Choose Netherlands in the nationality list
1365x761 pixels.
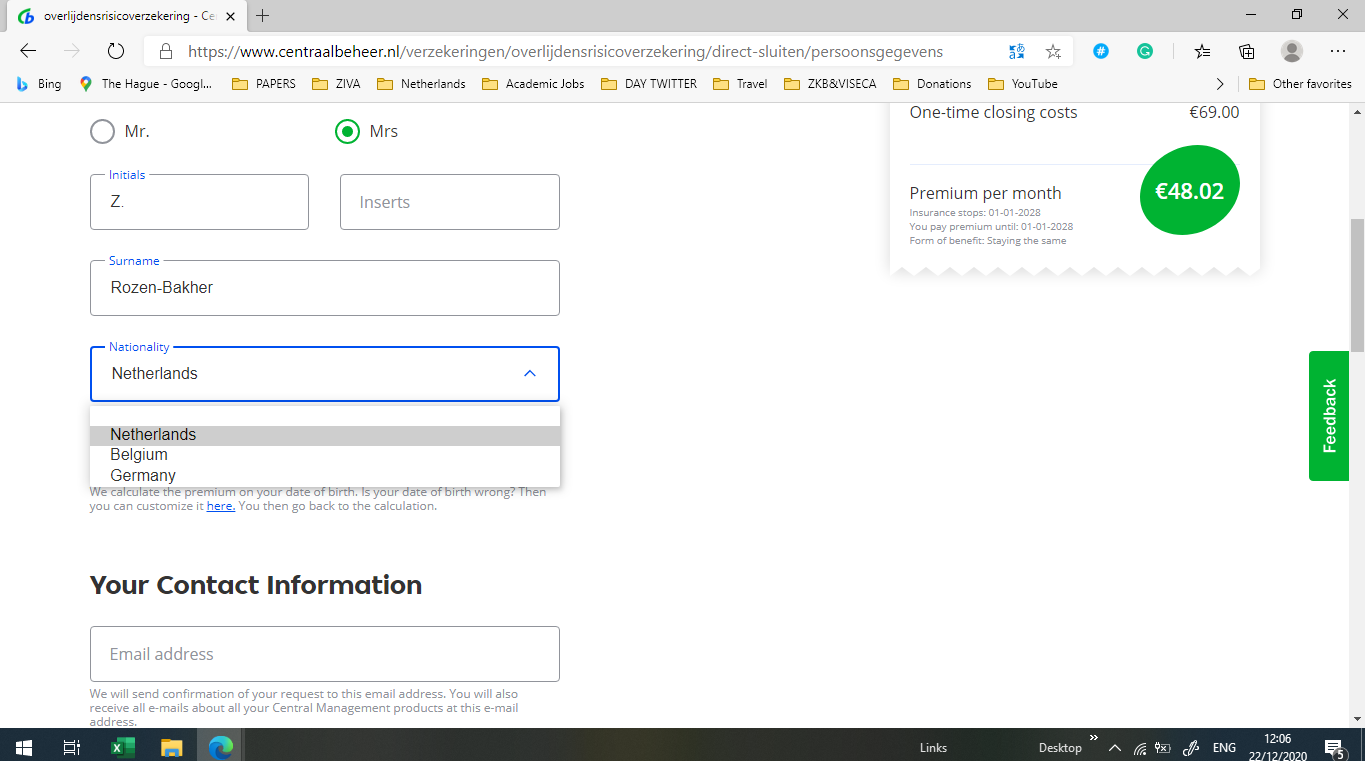click(325, 435)
